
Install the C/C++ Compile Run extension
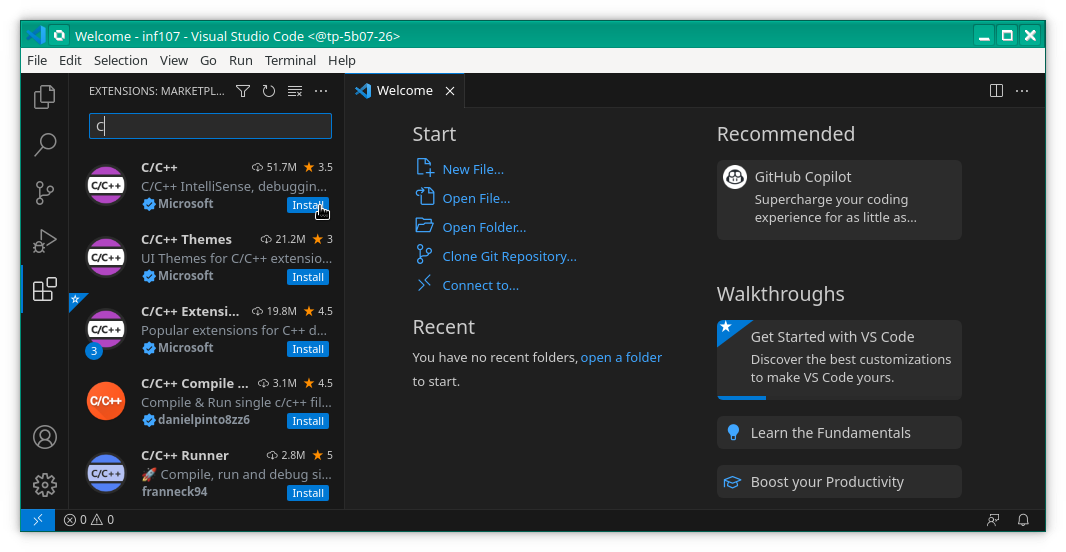[x=308, y=421]
